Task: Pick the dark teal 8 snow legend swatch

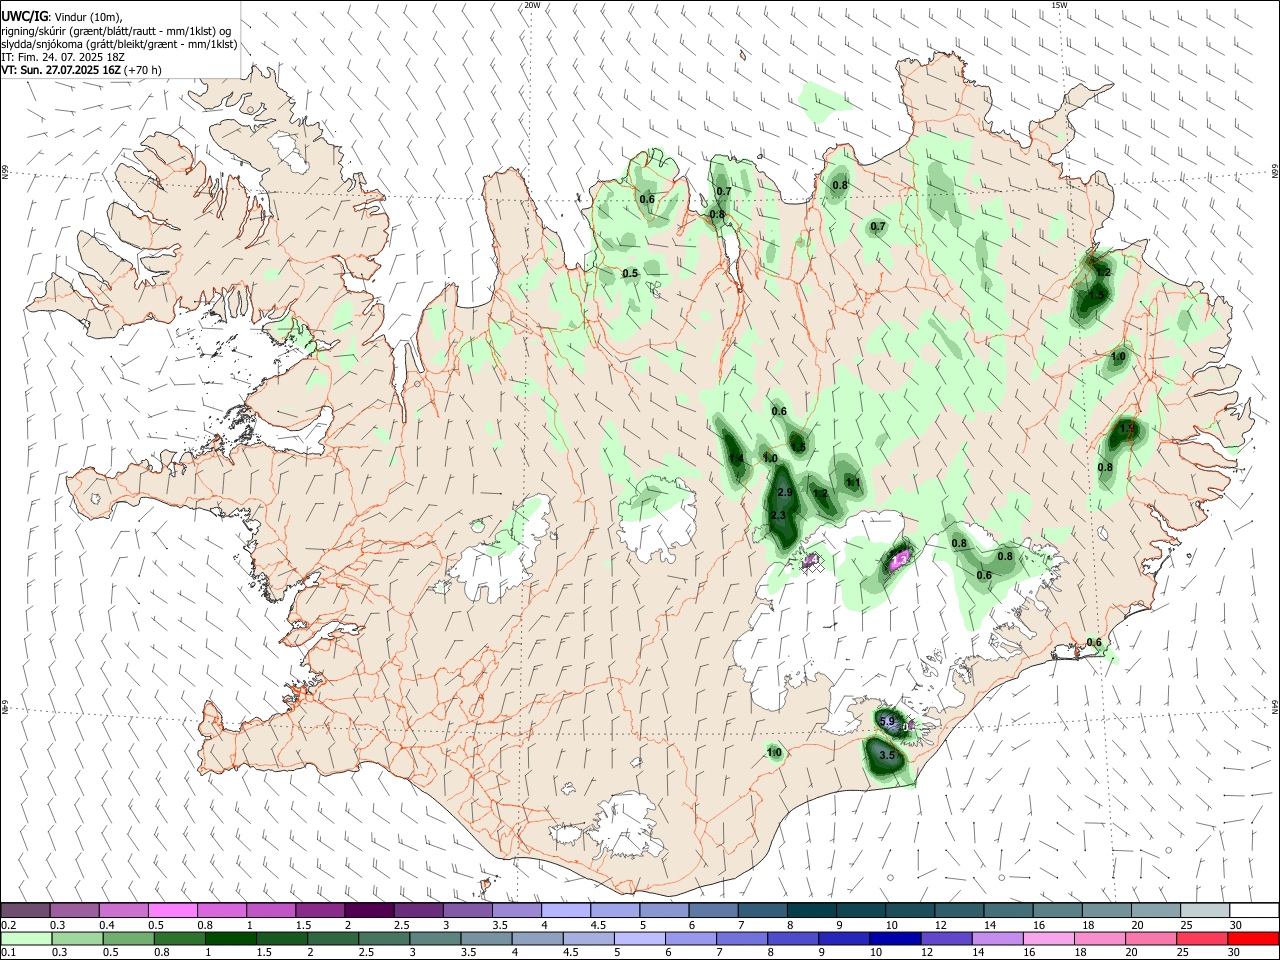Action: [x=811, y=910]
